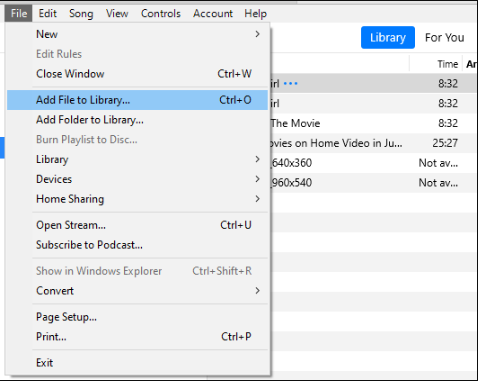Select Add Folder to Library
The width and height of the screenshot is (478, 381).
coord(137,120)
